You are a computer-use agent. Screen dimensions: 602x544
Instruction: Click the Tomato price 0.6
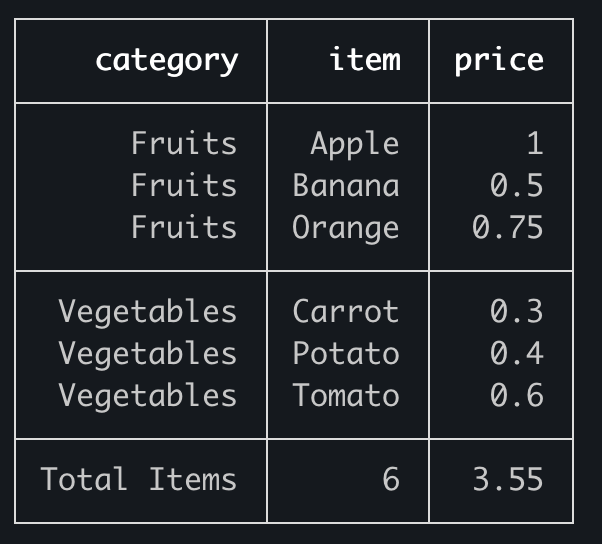pyautogui.click(x=516, y=396)
